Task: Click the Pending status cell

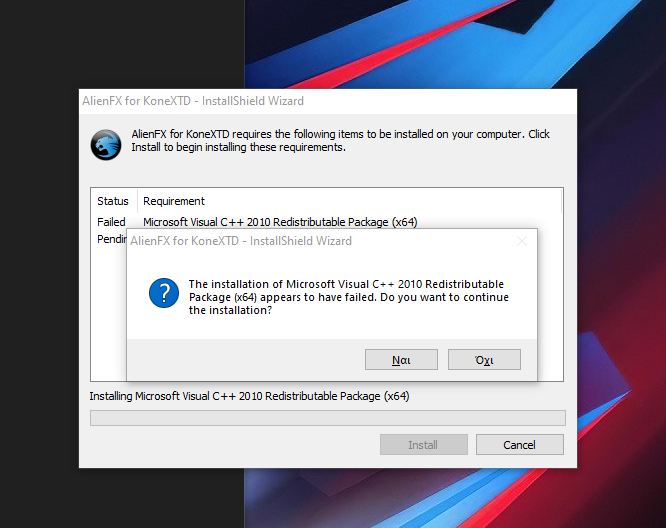Action: 112,239
